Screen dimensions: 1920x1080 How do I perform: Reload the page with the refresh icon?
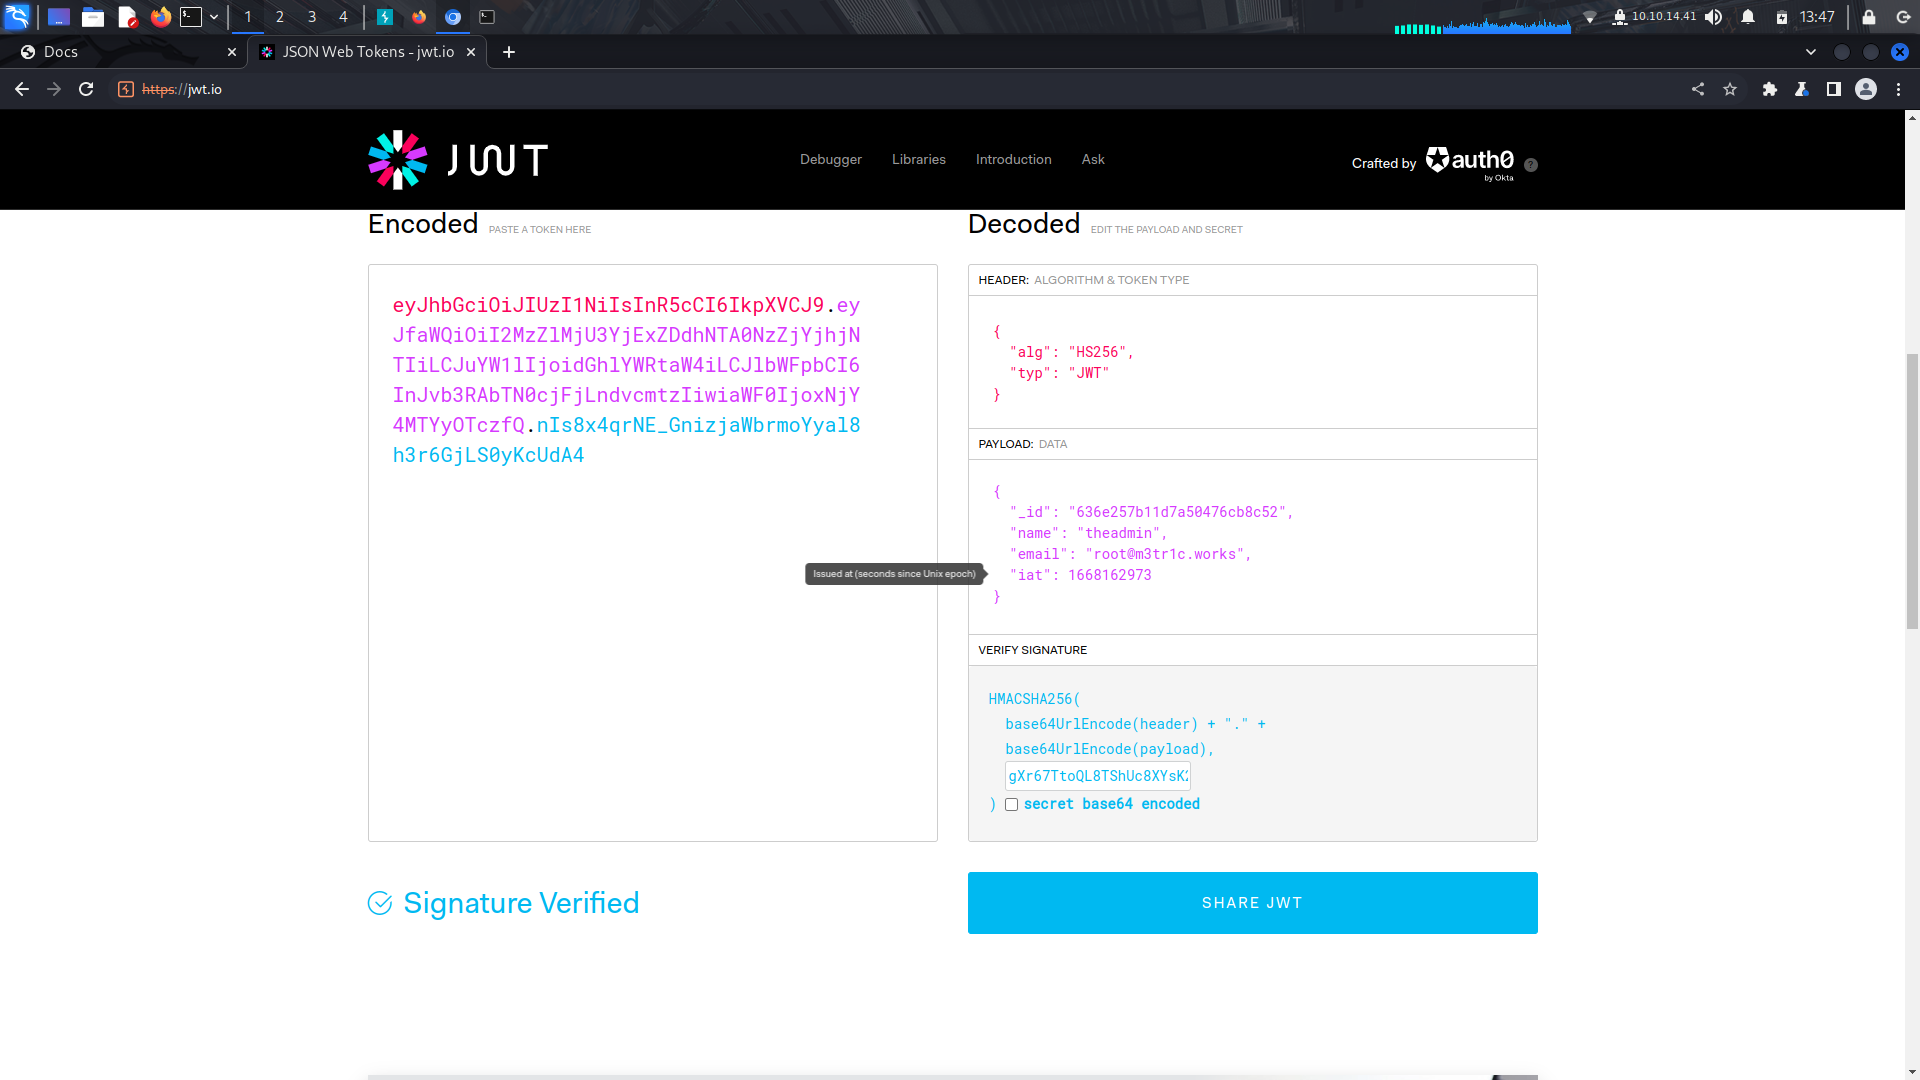(x=87, y=89)
